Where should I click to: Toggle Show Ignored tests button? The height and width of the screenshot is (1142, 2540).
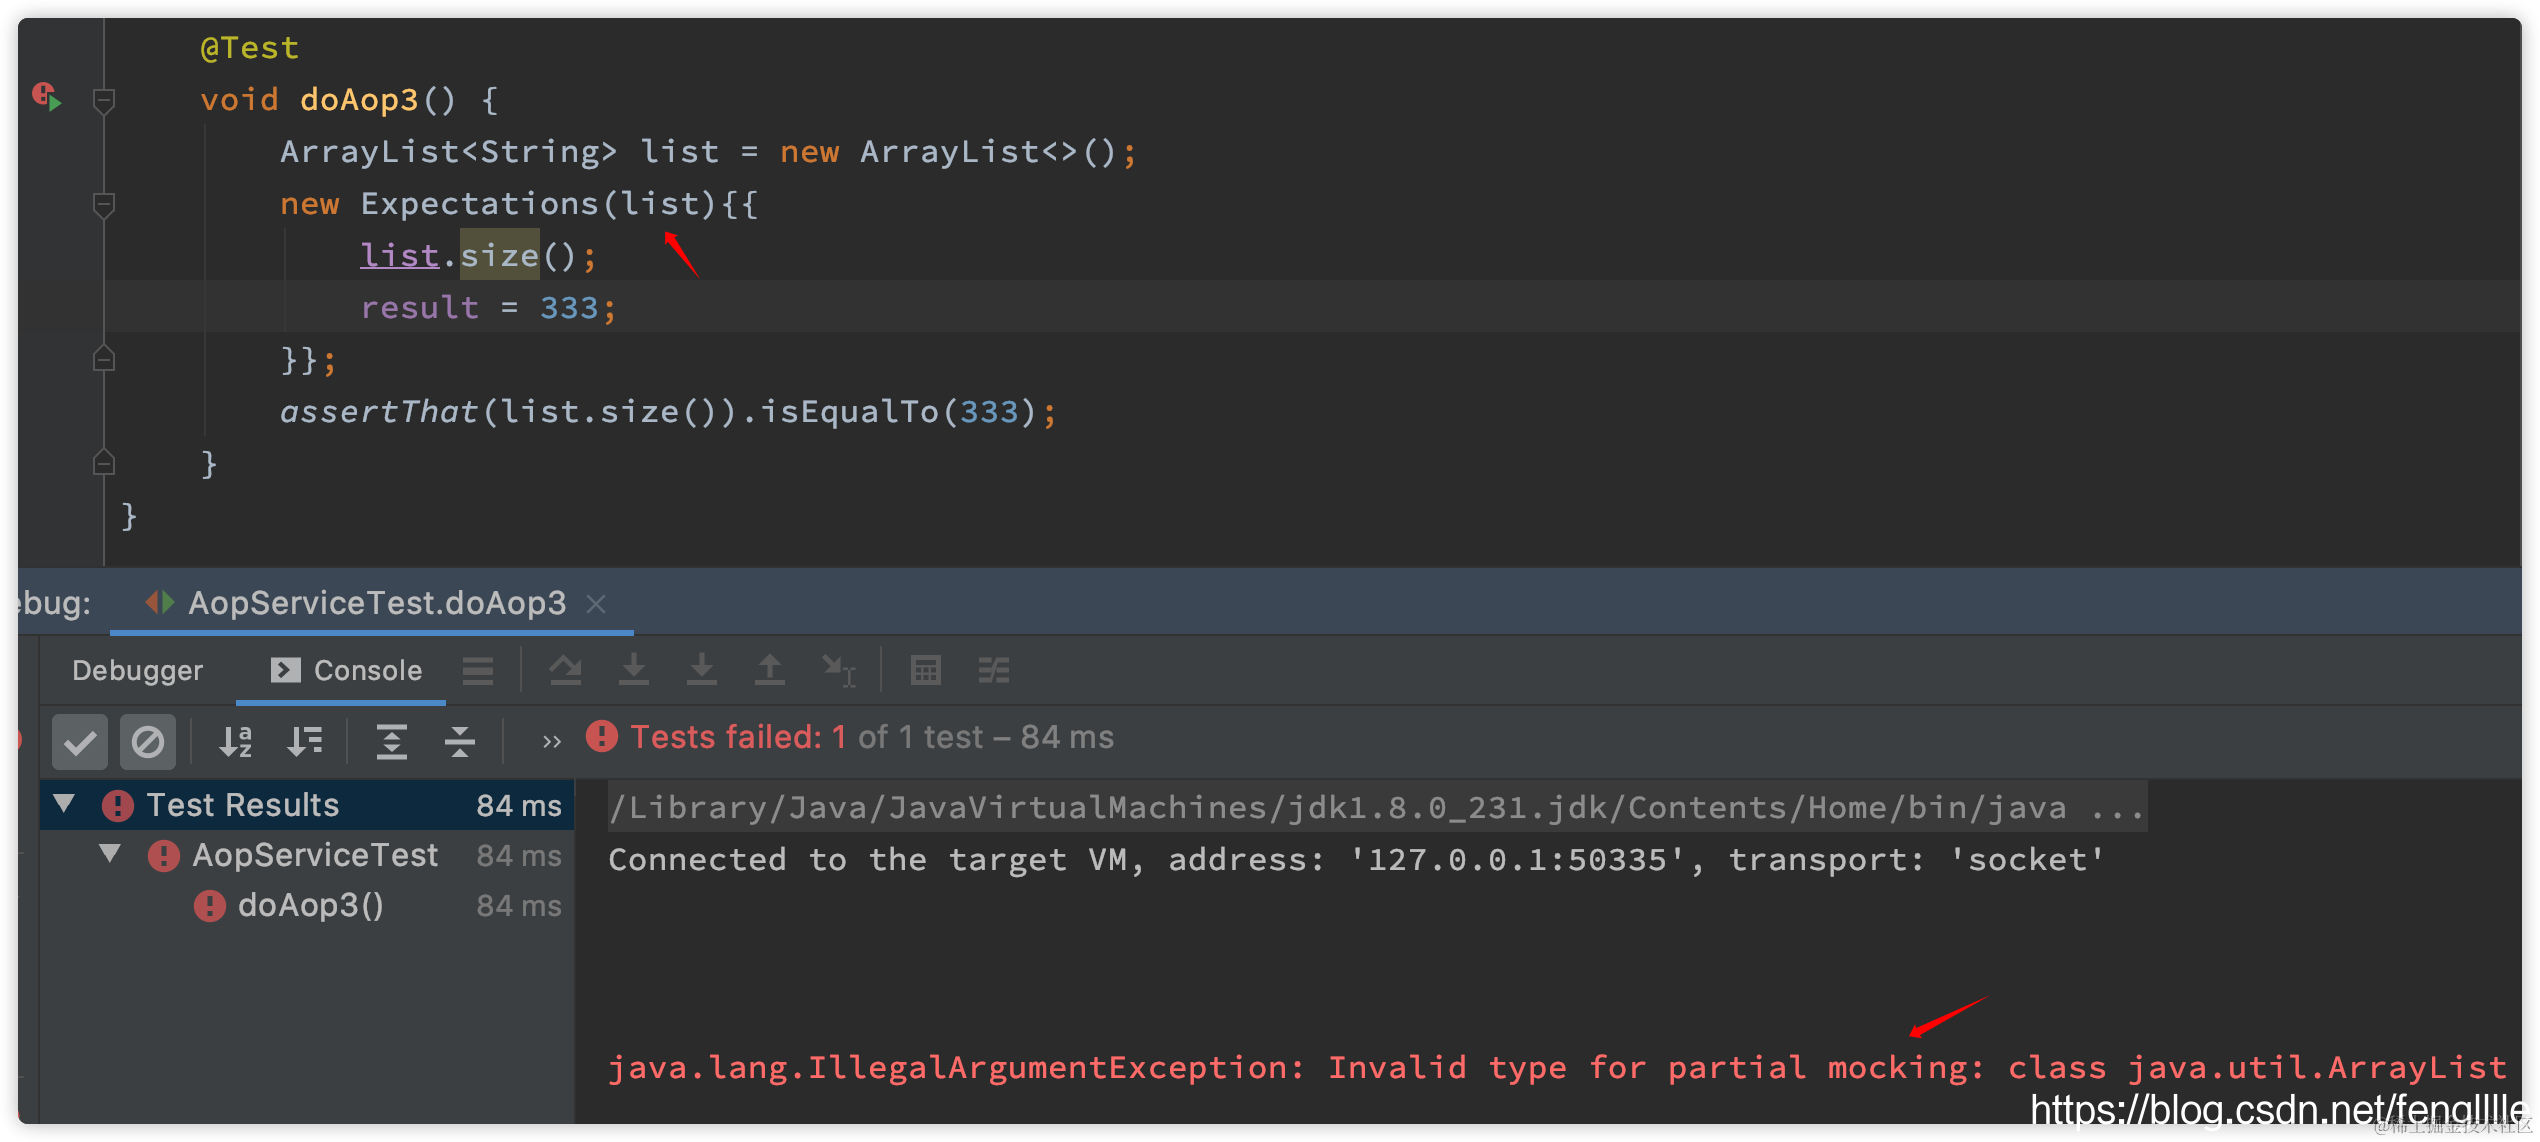coord(147,741)
